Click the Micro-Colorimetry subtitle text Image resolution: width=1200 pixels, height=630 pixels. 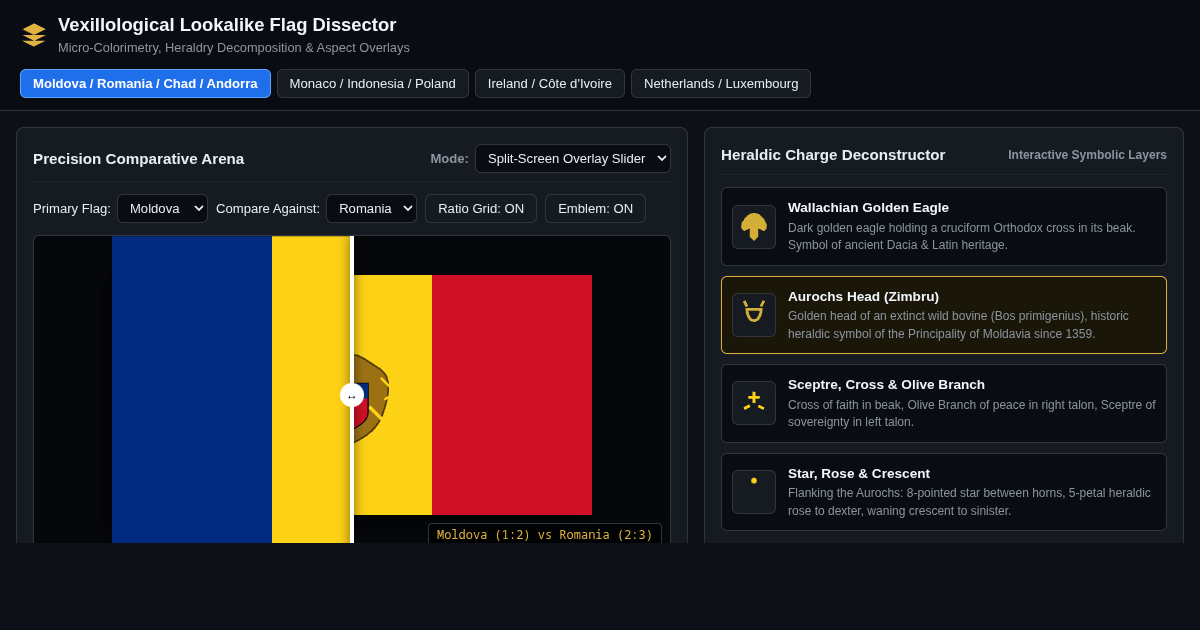pos(234,47)
